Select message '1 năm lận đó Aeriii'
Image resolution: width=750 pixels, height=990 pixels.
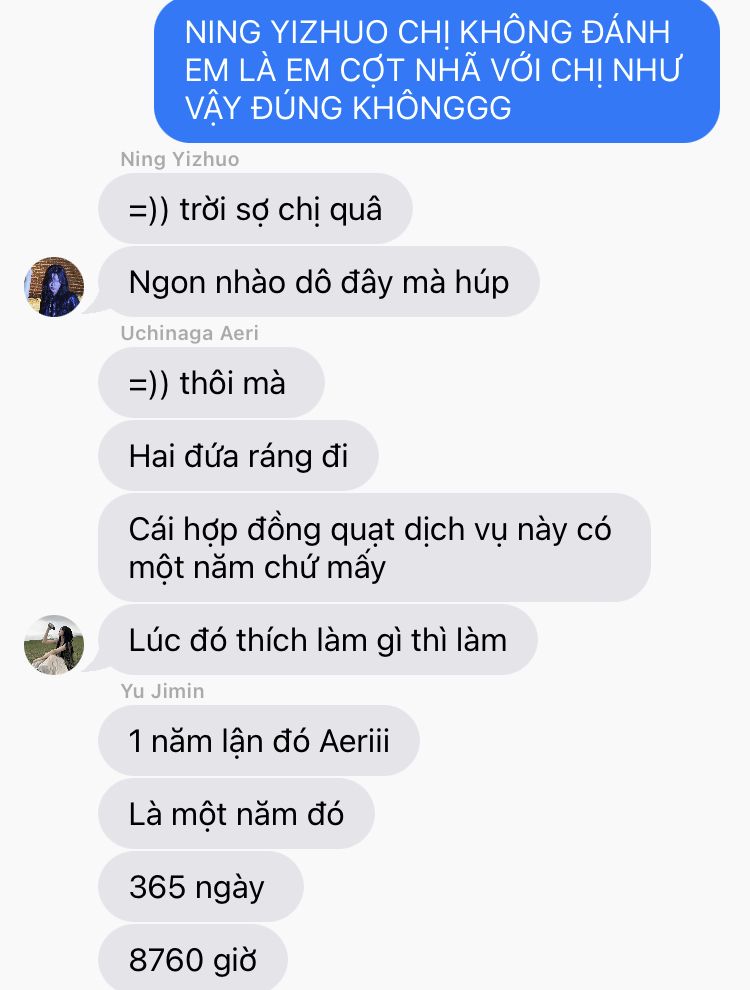[x=259, y=741]
